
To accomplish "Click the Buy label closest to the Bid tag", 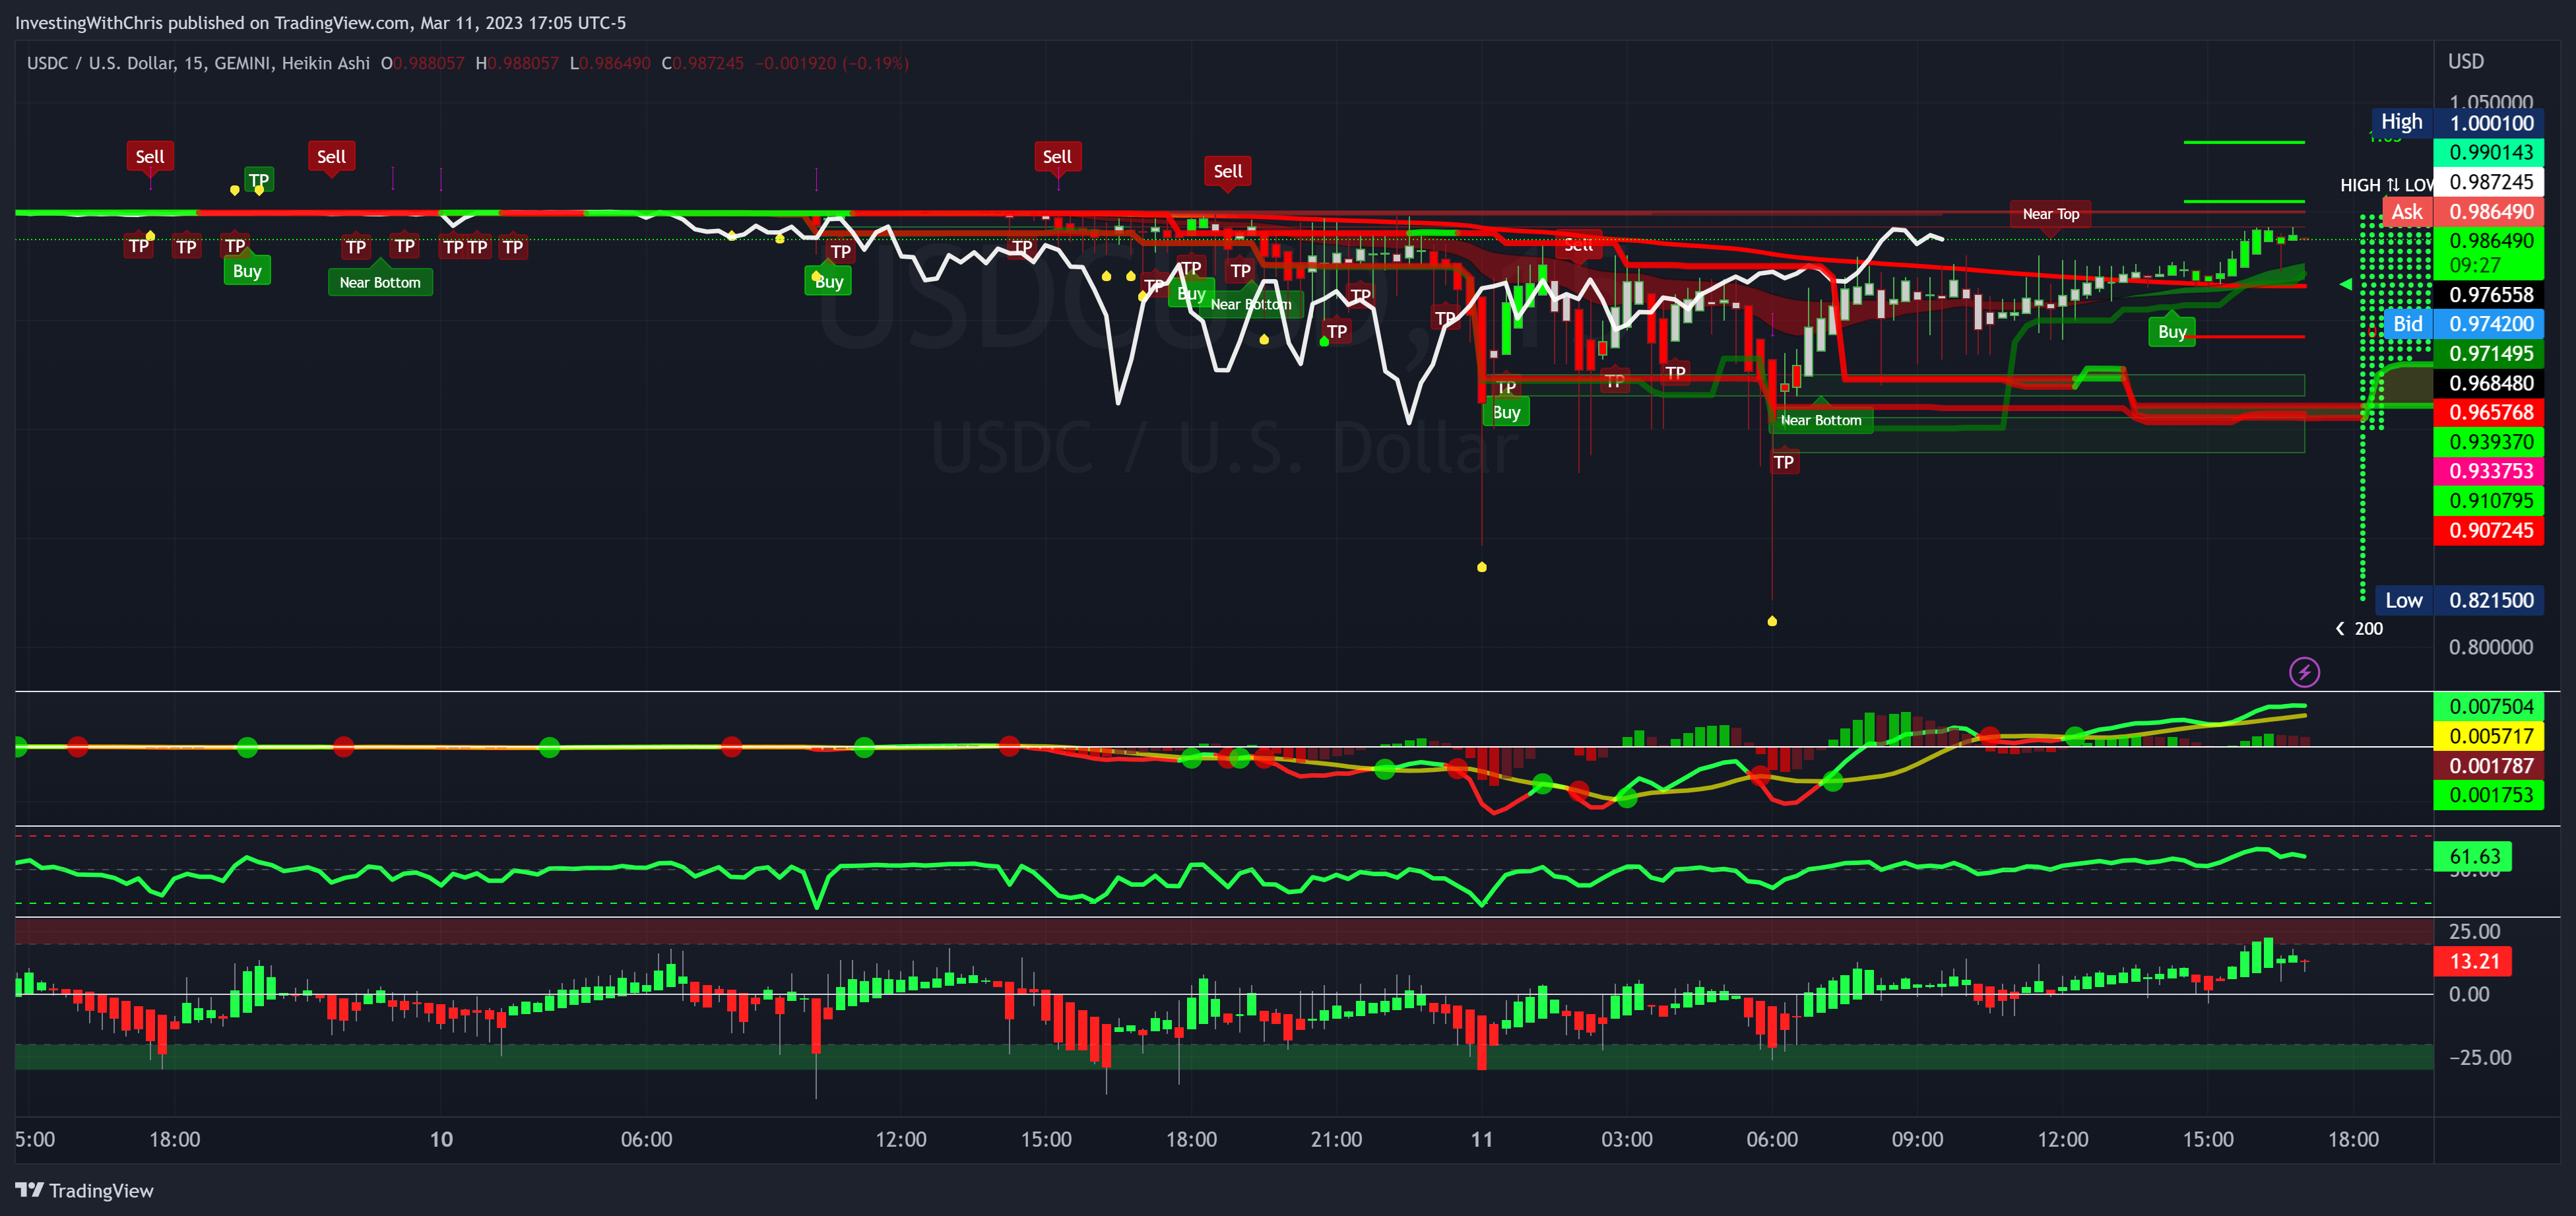I will click(x=2172, y=332).
